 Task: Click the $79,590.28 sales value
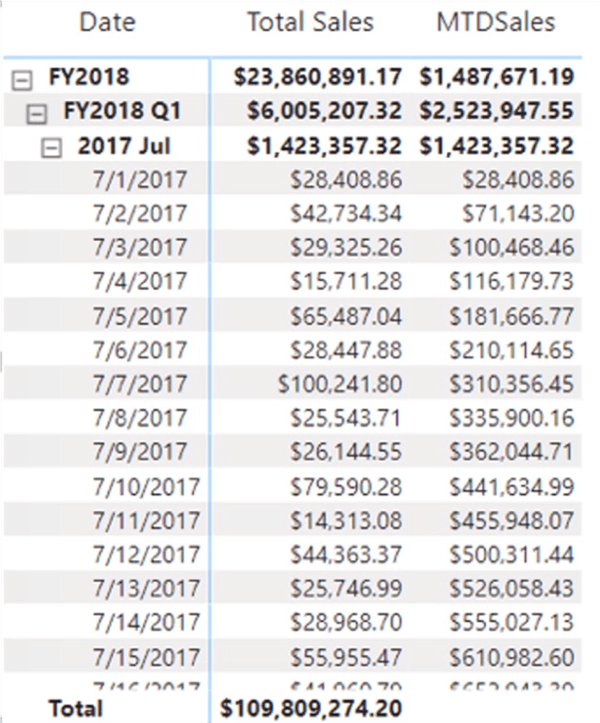tap(344, 487)
